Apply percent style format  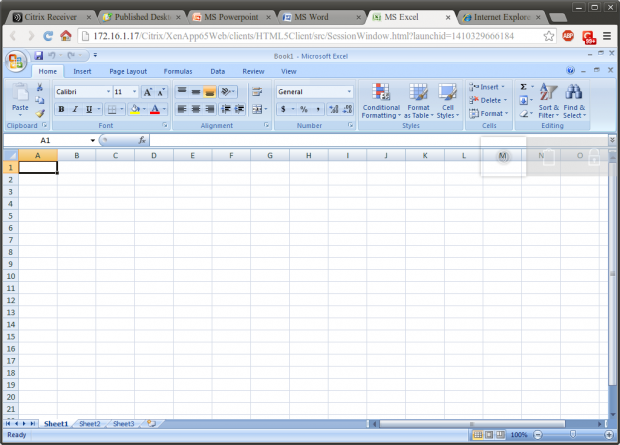tap(304, 109)
